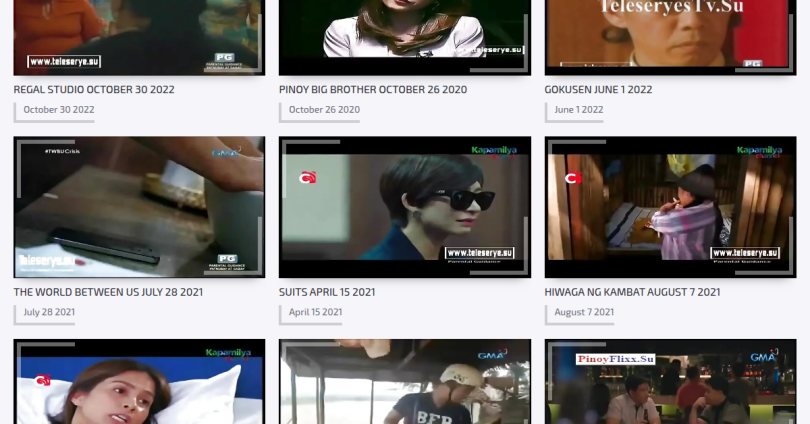Open the Gokusen June 1 2022 thumbnail
This screenshot has height=424, width=810.
[x=670, y=37]
